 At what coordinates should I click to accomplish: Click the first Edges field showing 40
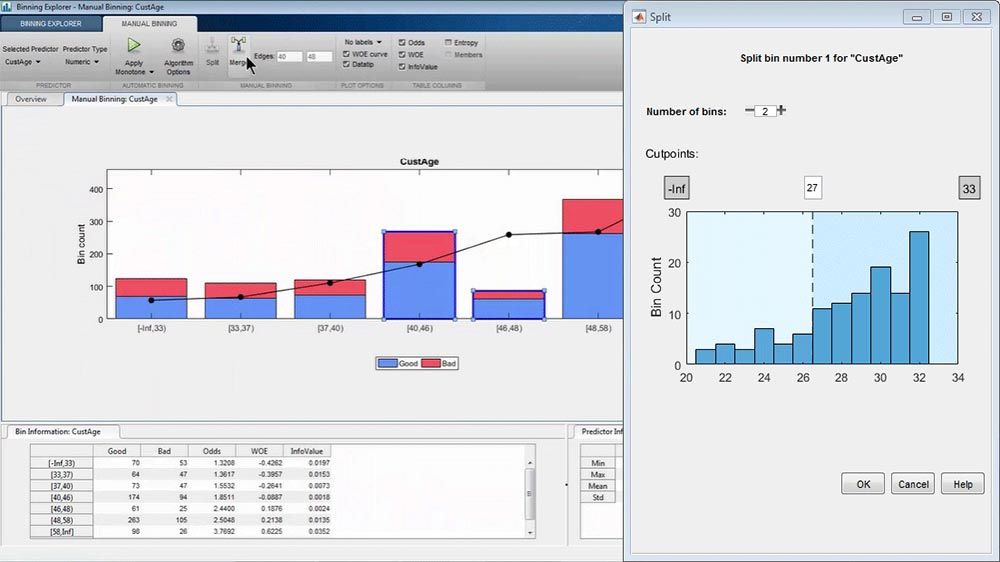tap(289, 56)
